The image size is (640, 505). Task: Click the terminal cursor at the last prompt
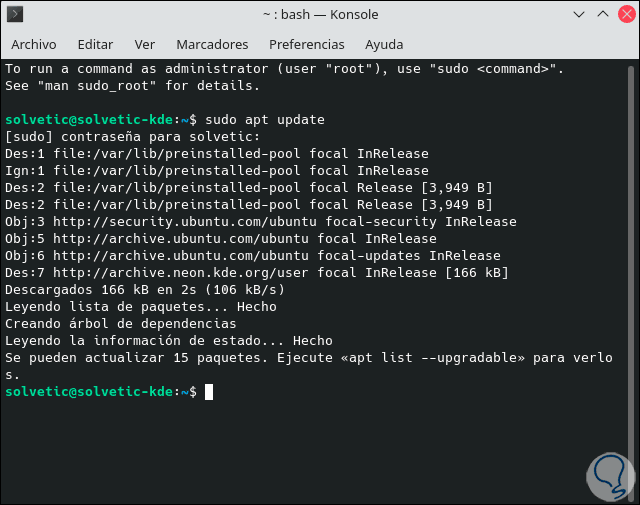click(x=209, y=392)
